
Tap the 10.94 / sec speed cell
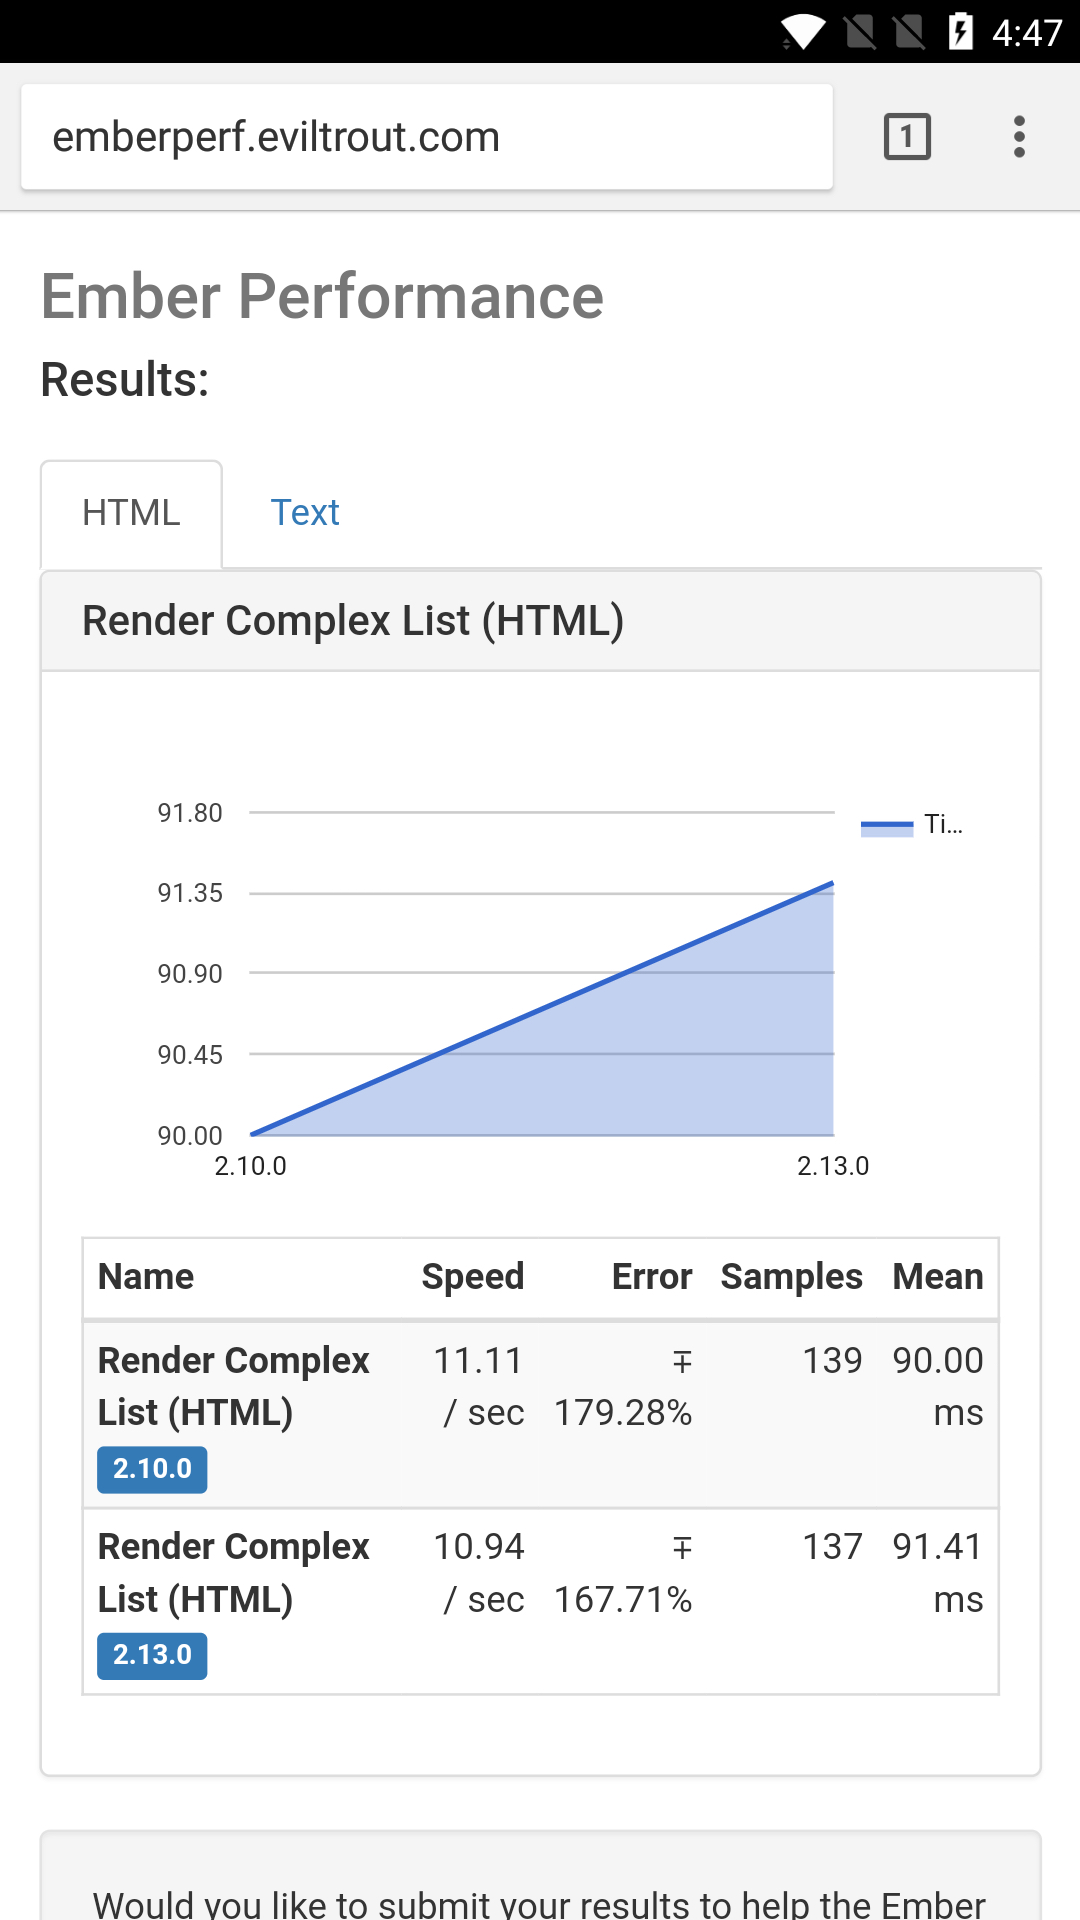coord(478,1573)
